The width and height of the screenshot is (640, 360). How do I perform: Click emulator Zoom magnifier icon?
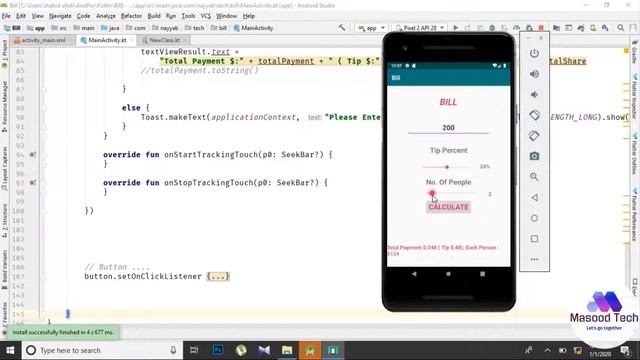pyautogui.click(x=534, y=177)
